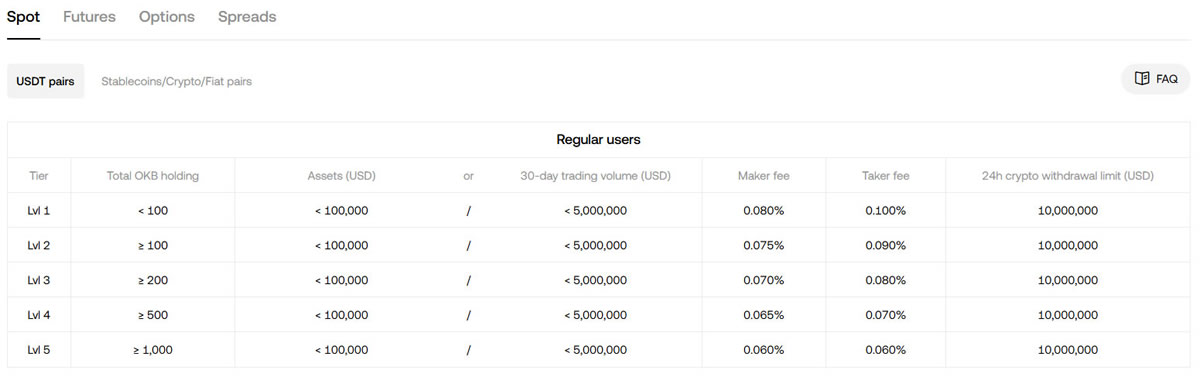Click the ≥ 200 OKB holding cell

click(153, 280)
